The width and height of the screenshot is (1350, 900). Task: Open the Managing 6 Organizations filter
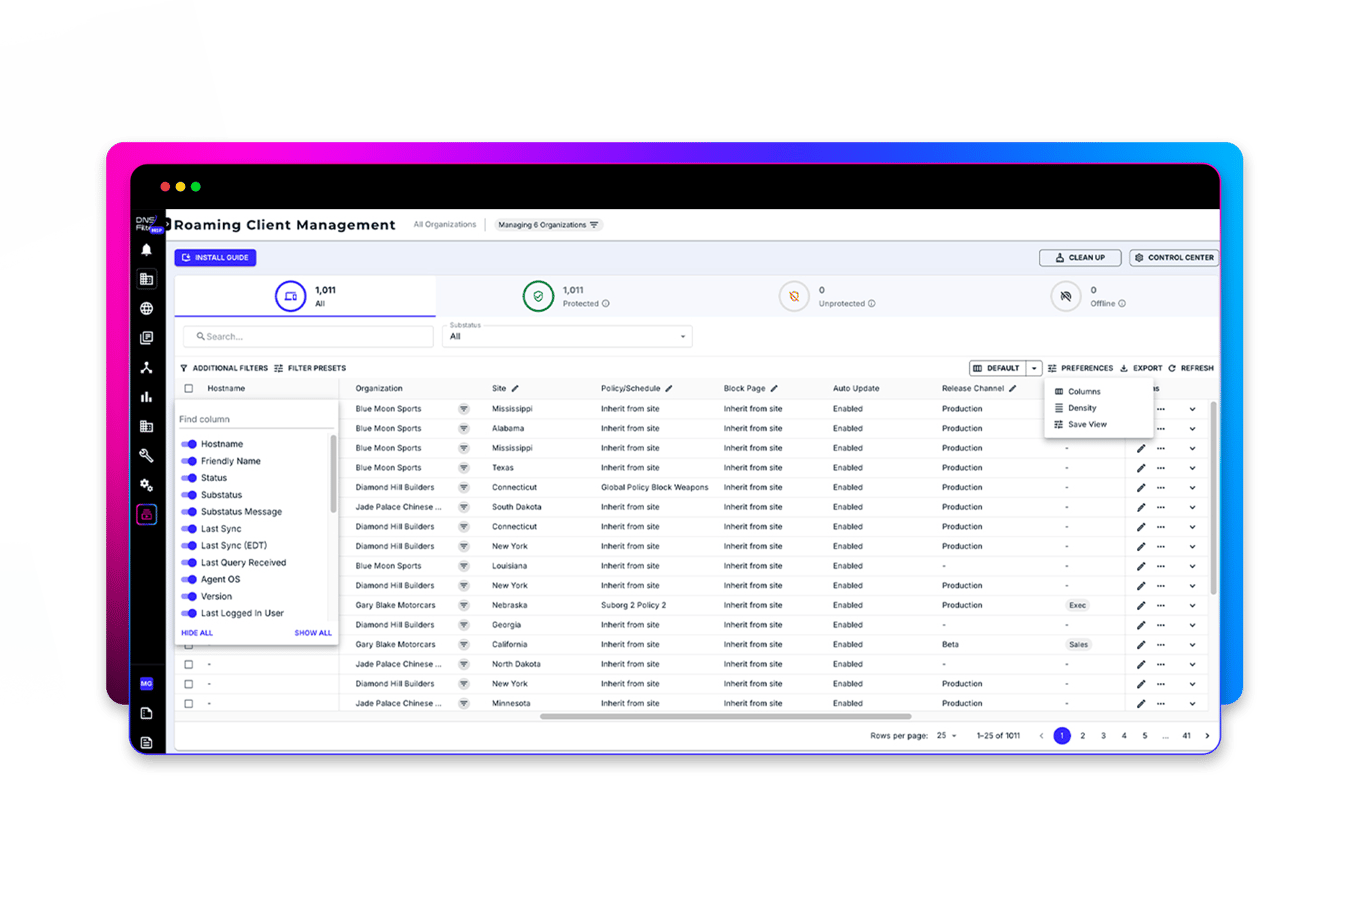pyautogui.click(x=547, y=225)
